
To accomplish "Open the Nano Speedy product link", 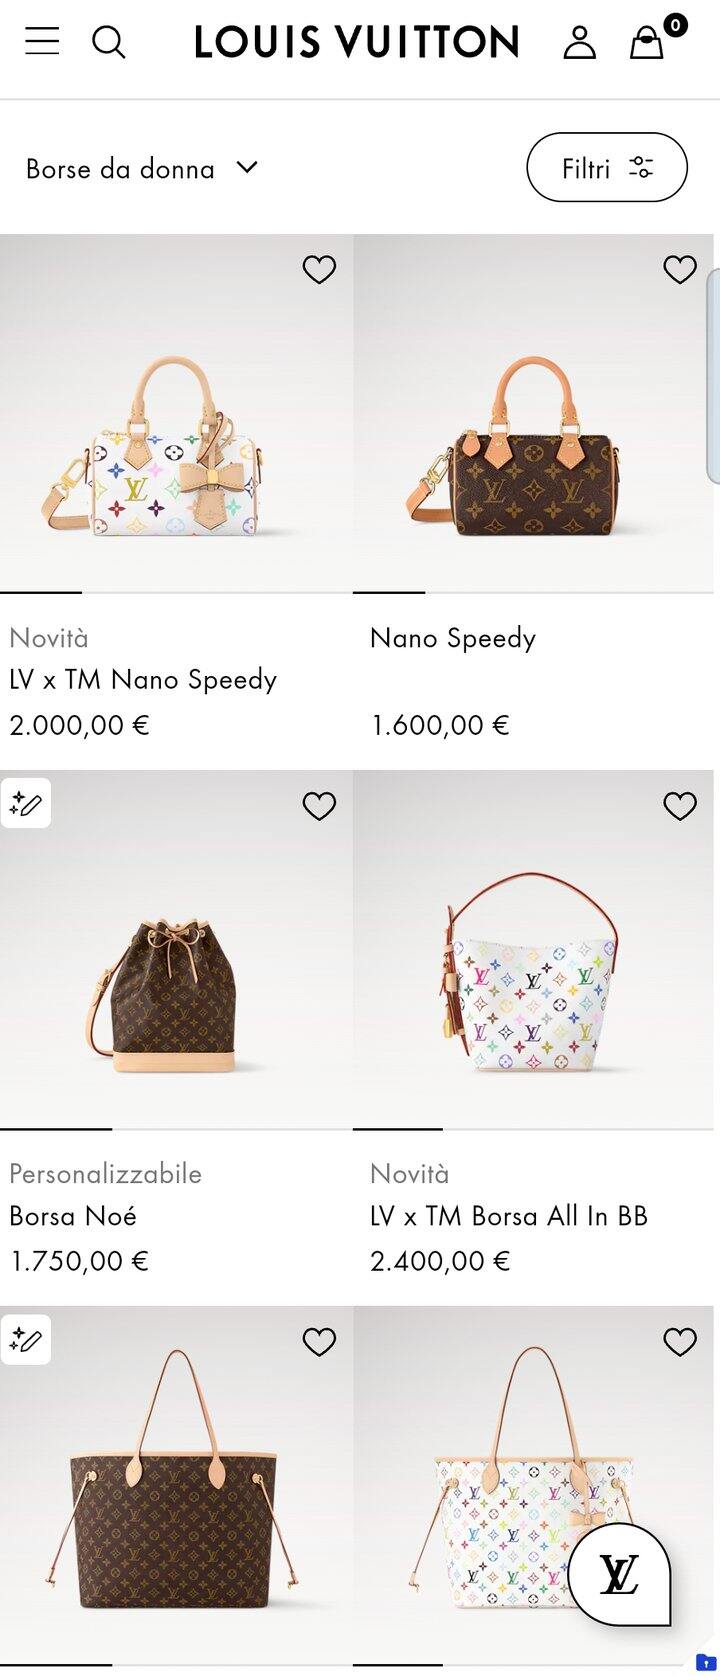I will (x=453, y=638).
